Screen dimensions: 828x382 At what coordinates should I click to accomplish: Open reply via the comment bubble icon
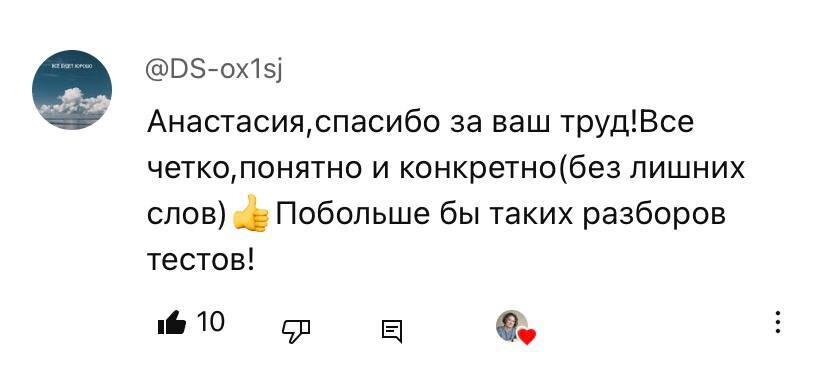pyautogui.click(x=392, y=331)
